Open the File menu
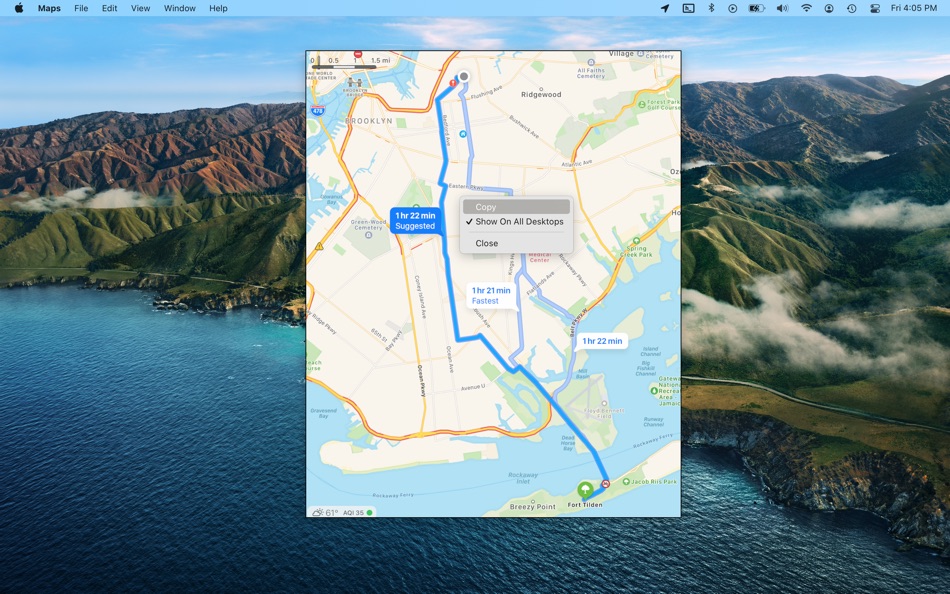This screenshot has width=950, height=594. [x=81, y=8]
